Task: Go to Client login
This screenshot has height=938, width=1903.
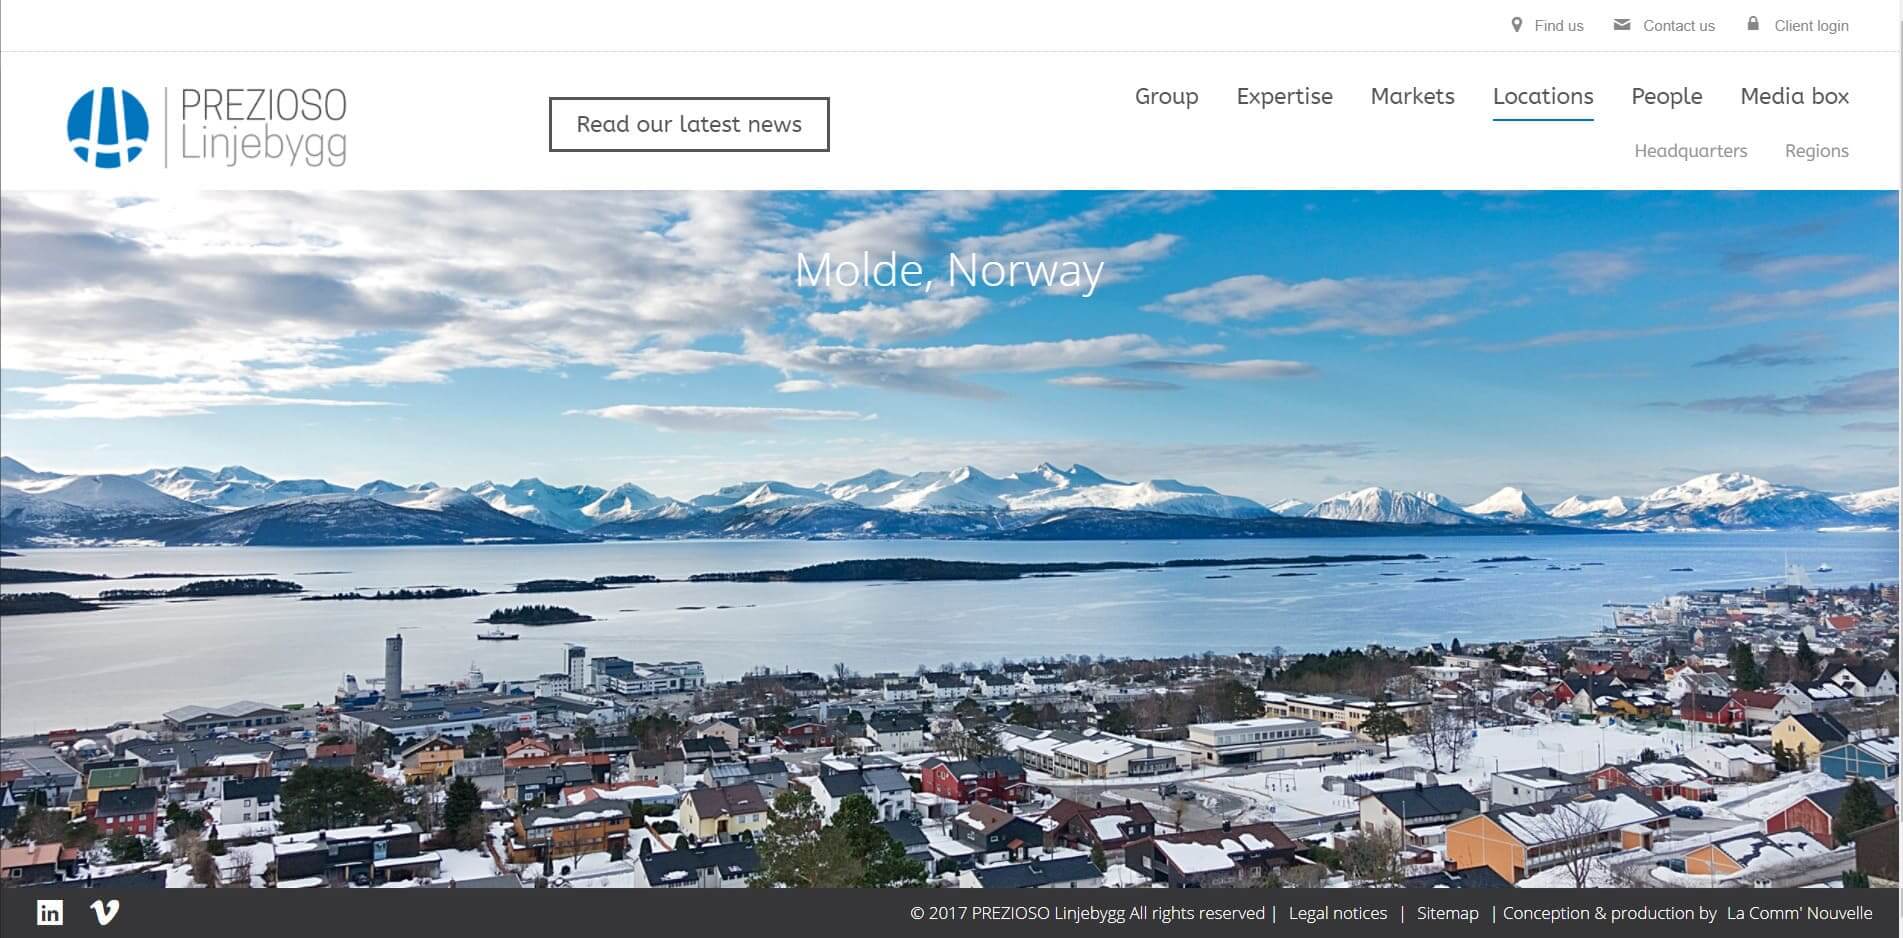Action: tap(1811, 26)
